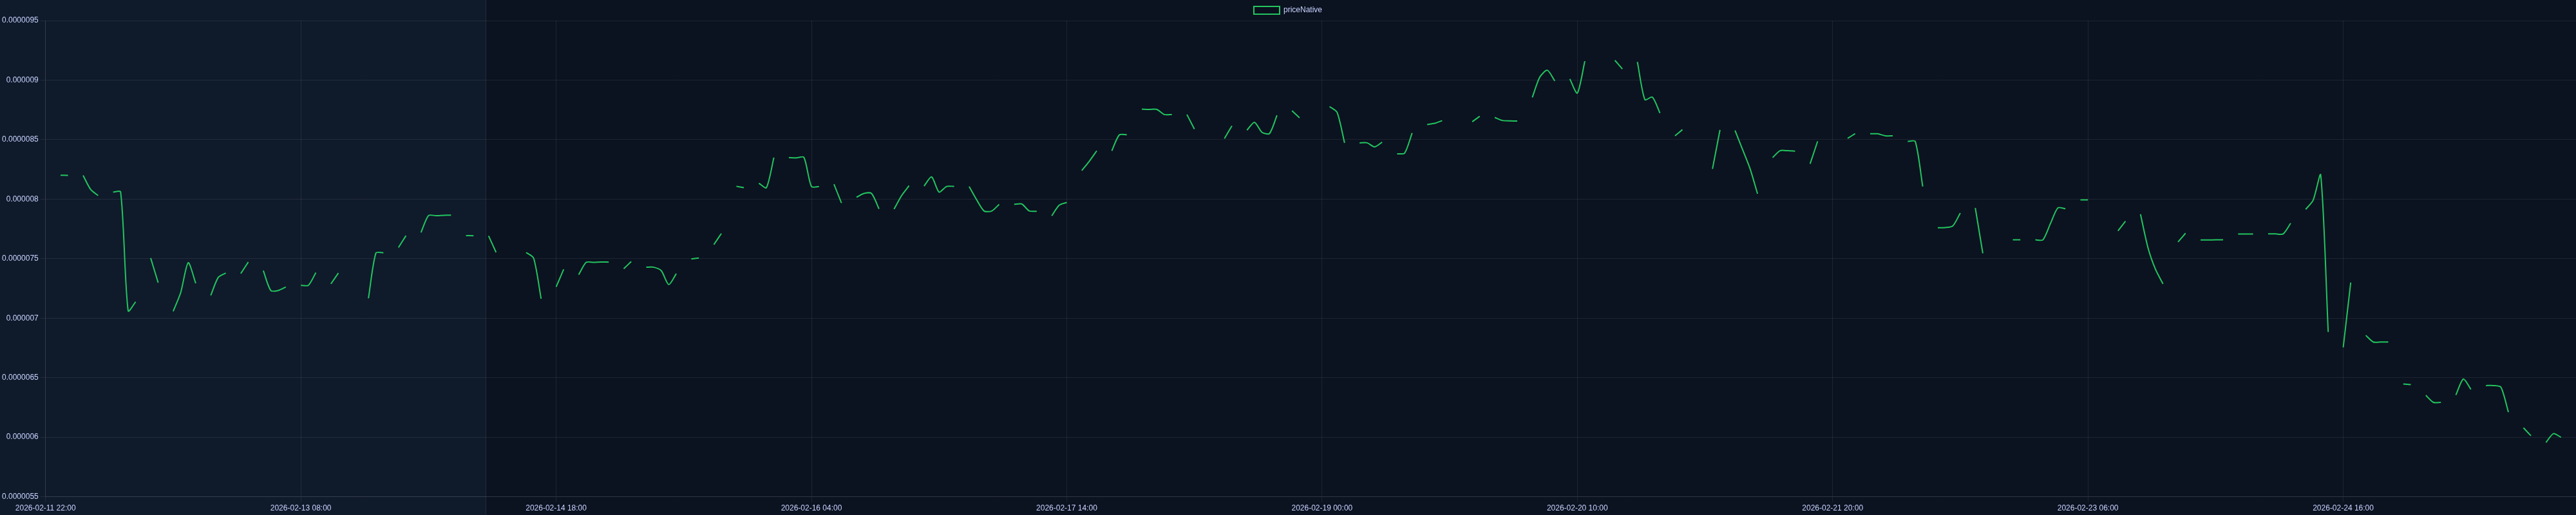Click the 2026-02-13 08:00 x-axis label
Viewport: 2576px width, 515px height.
(300, 508)
